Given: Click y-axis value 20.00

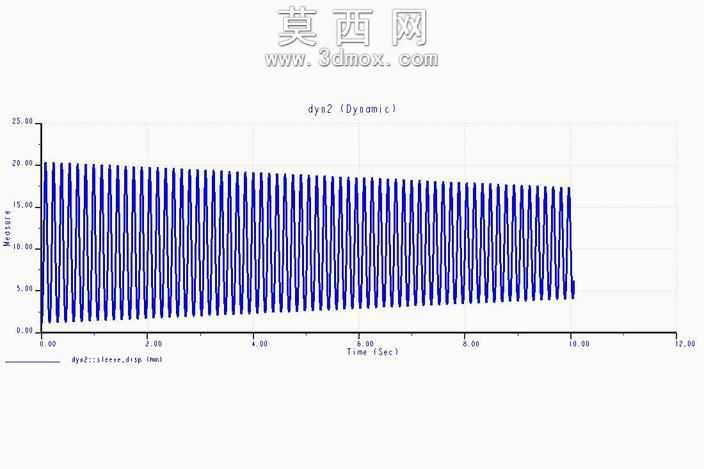Looking at the screenshot, I should (x=22, y=164).
